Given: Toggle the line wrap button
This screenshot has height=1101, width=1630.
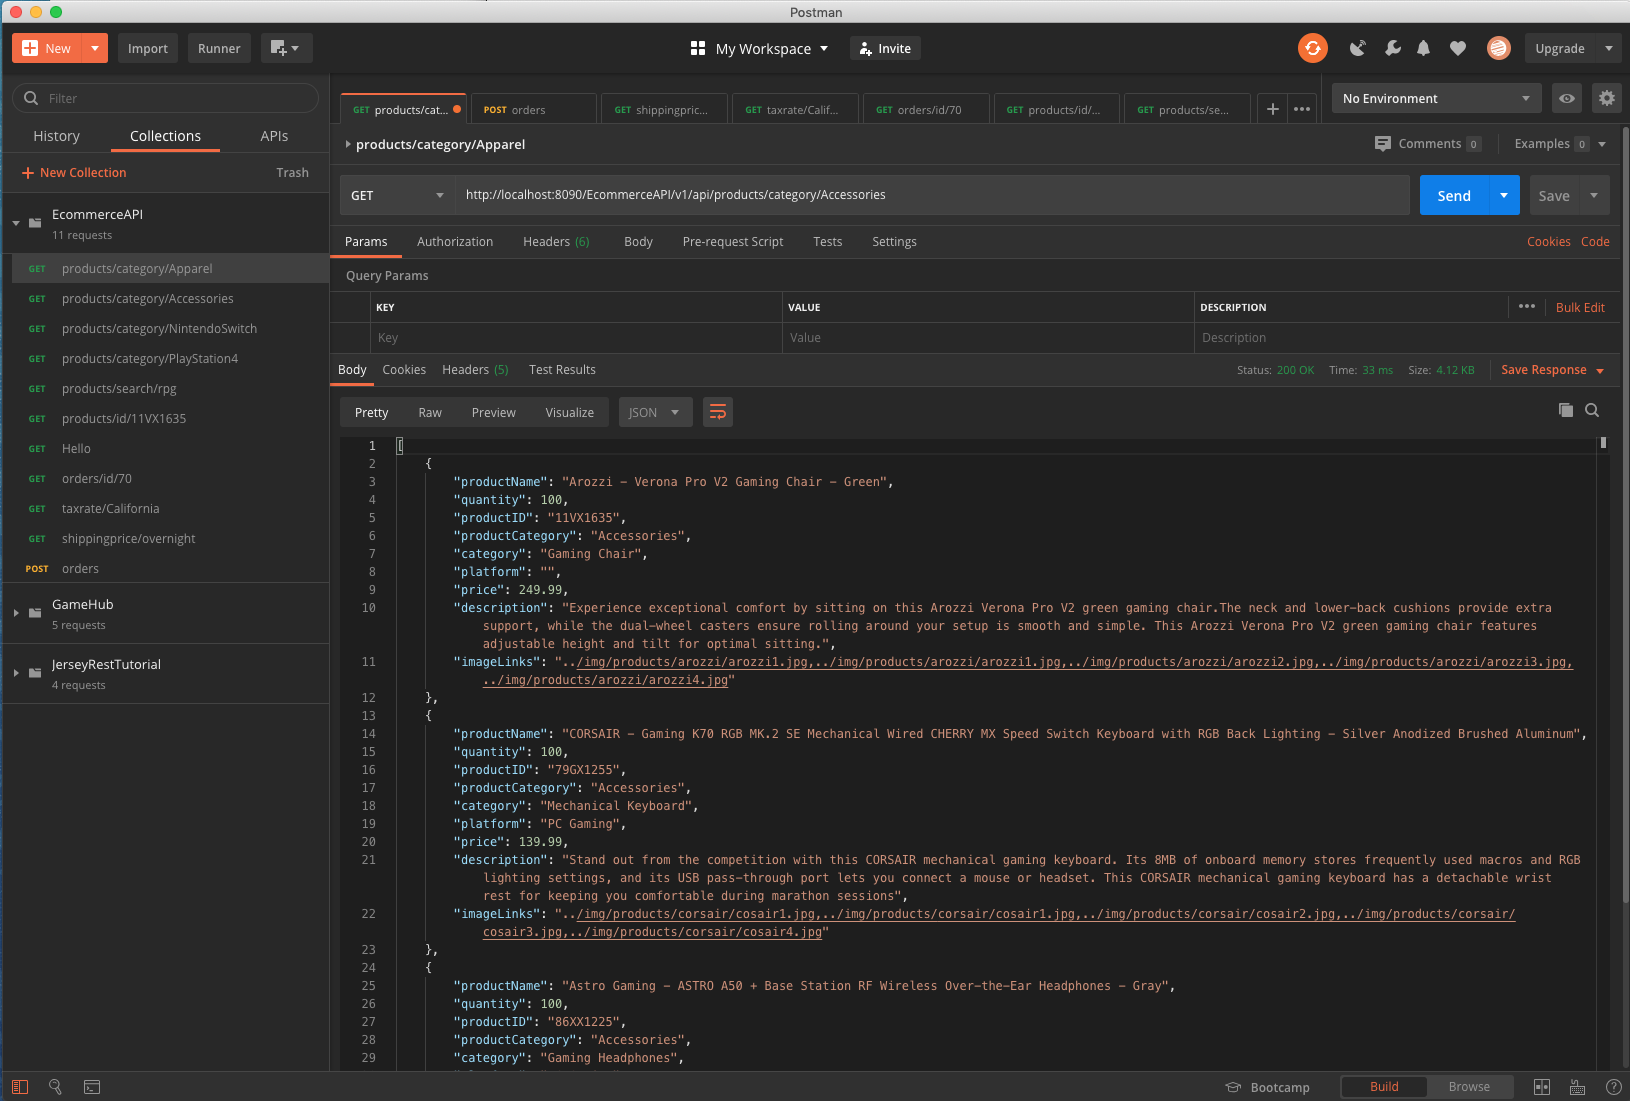Looking at the screenshot, I should tap(718, 412).
